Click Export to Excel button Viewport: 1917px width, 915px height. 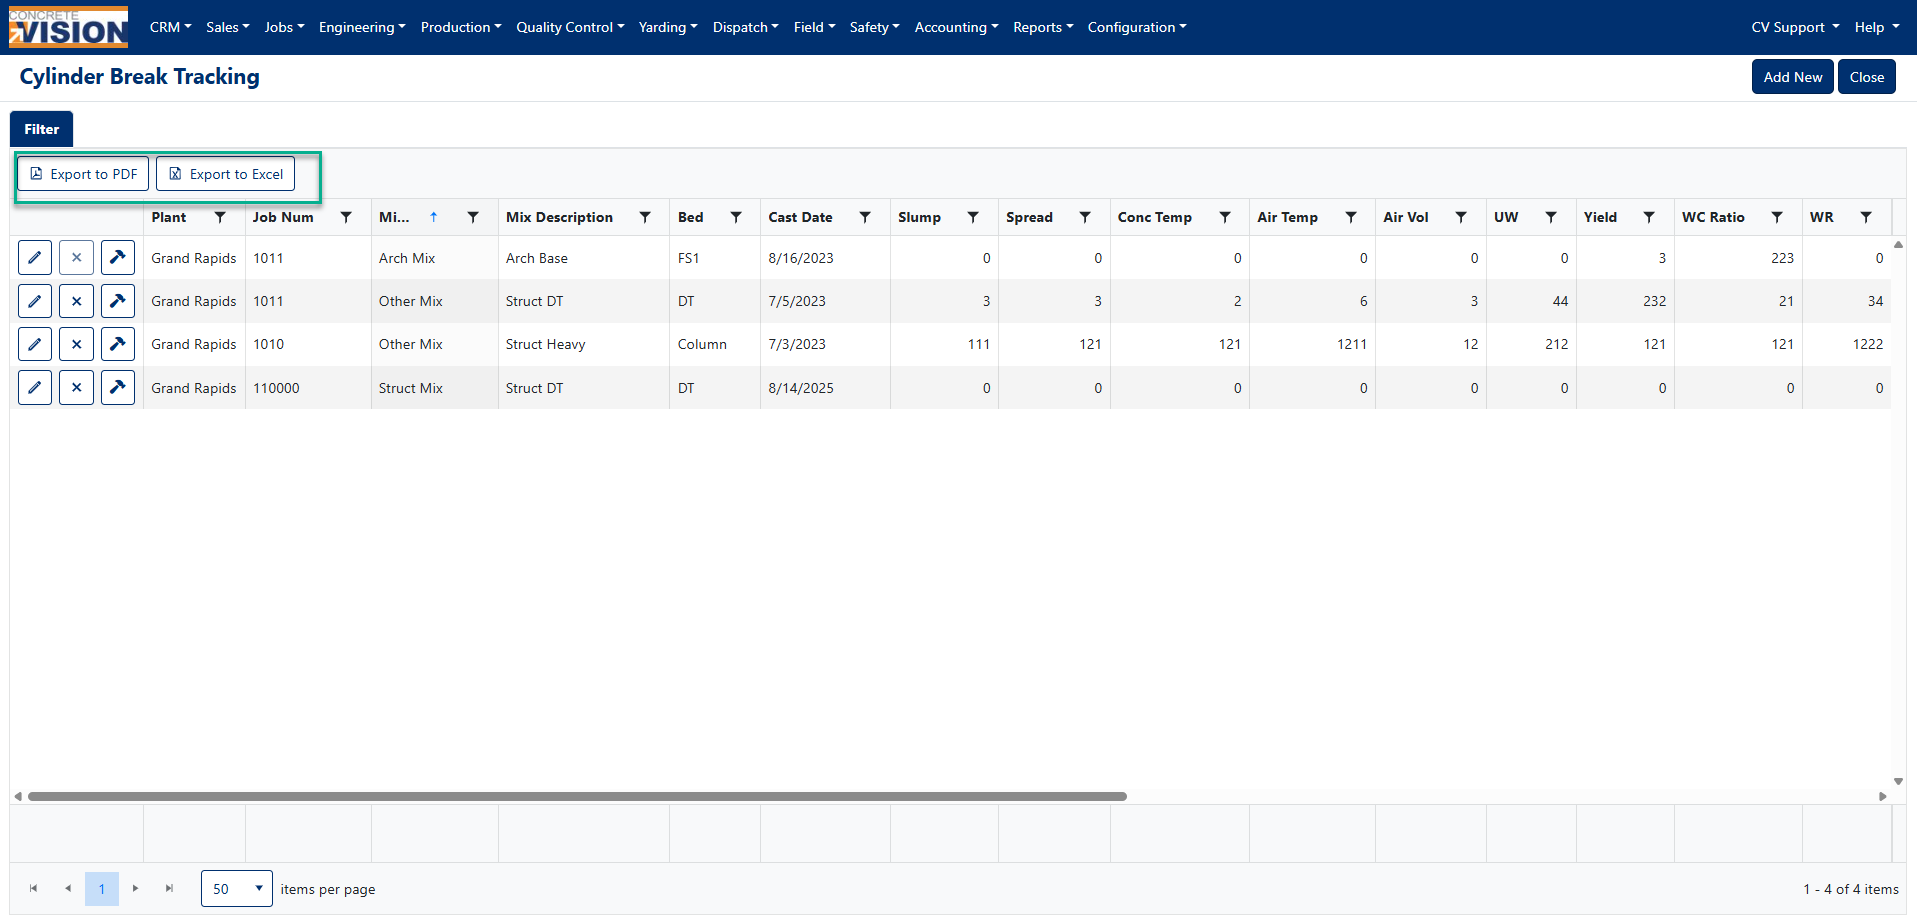[x=226, y=174]
